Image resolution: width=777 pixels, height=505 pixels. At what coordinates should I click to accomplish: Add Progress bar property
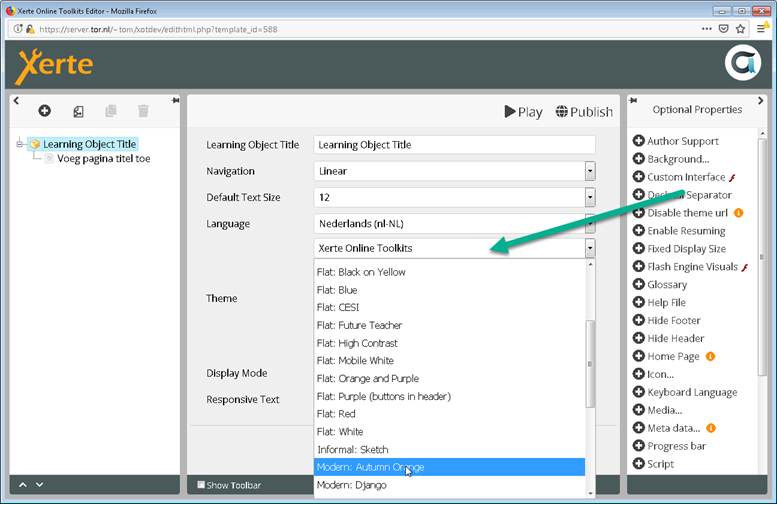tap(669, 446)
